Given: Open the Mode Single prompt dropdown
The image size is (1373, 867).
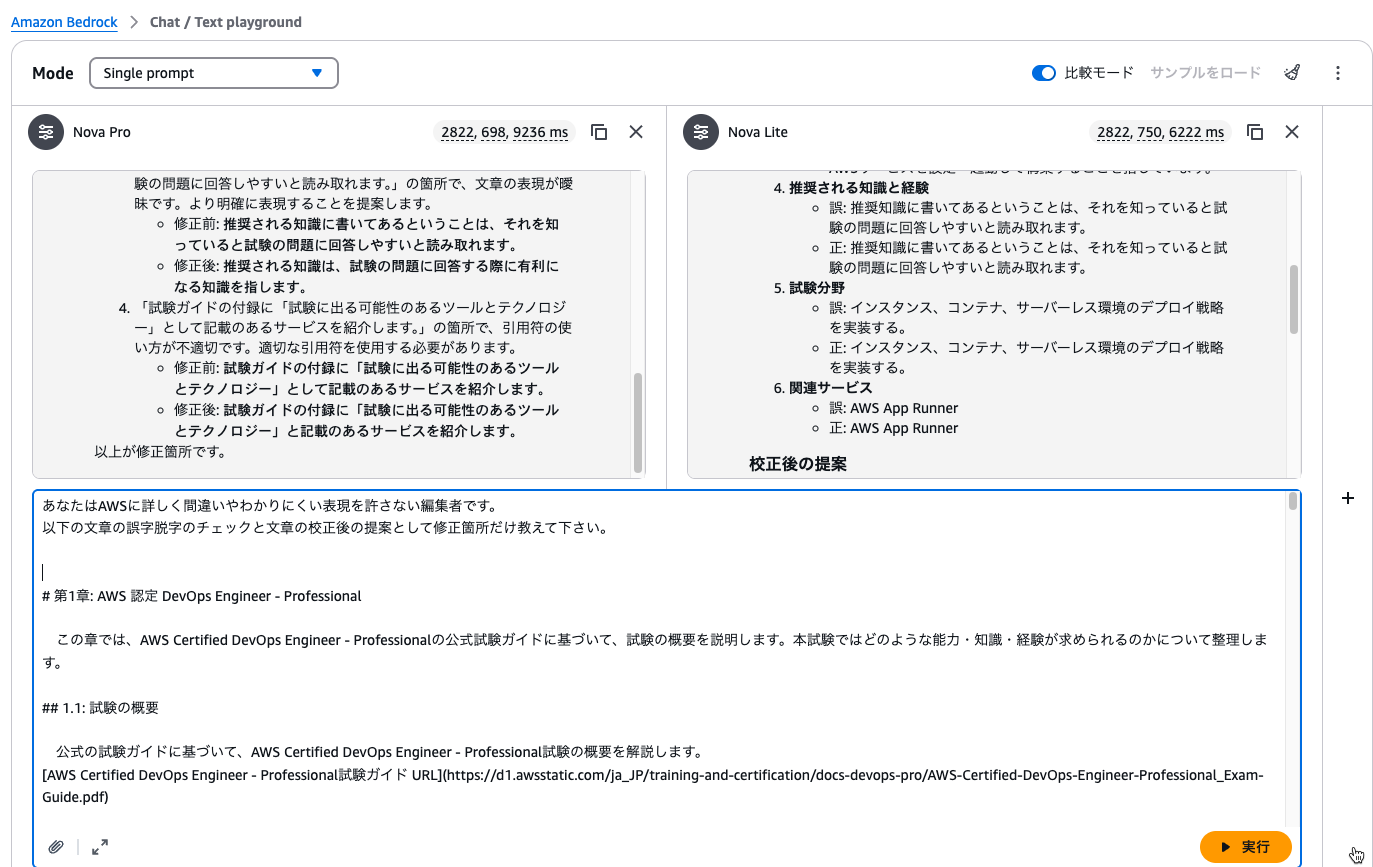Looking at the screenshot, I should pos(213,73).
